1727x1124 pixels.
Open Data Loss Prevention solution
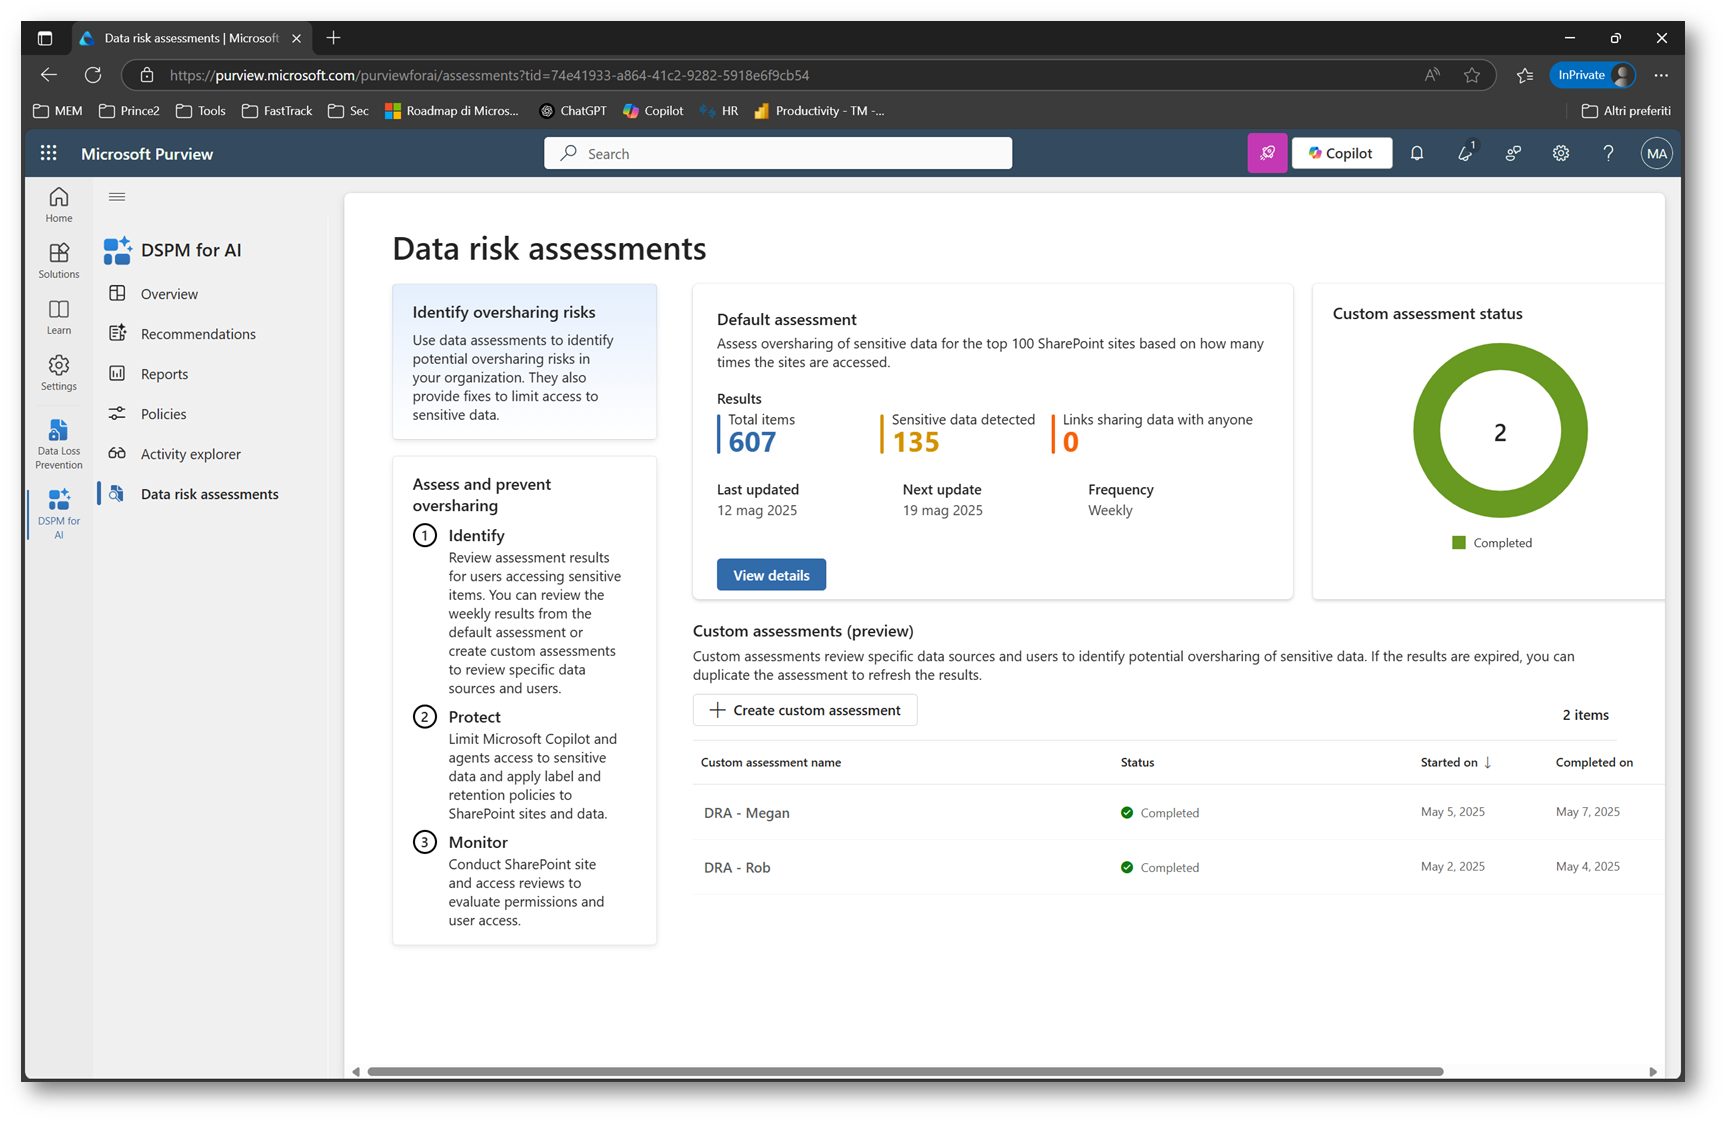click(x=59, y=444)
